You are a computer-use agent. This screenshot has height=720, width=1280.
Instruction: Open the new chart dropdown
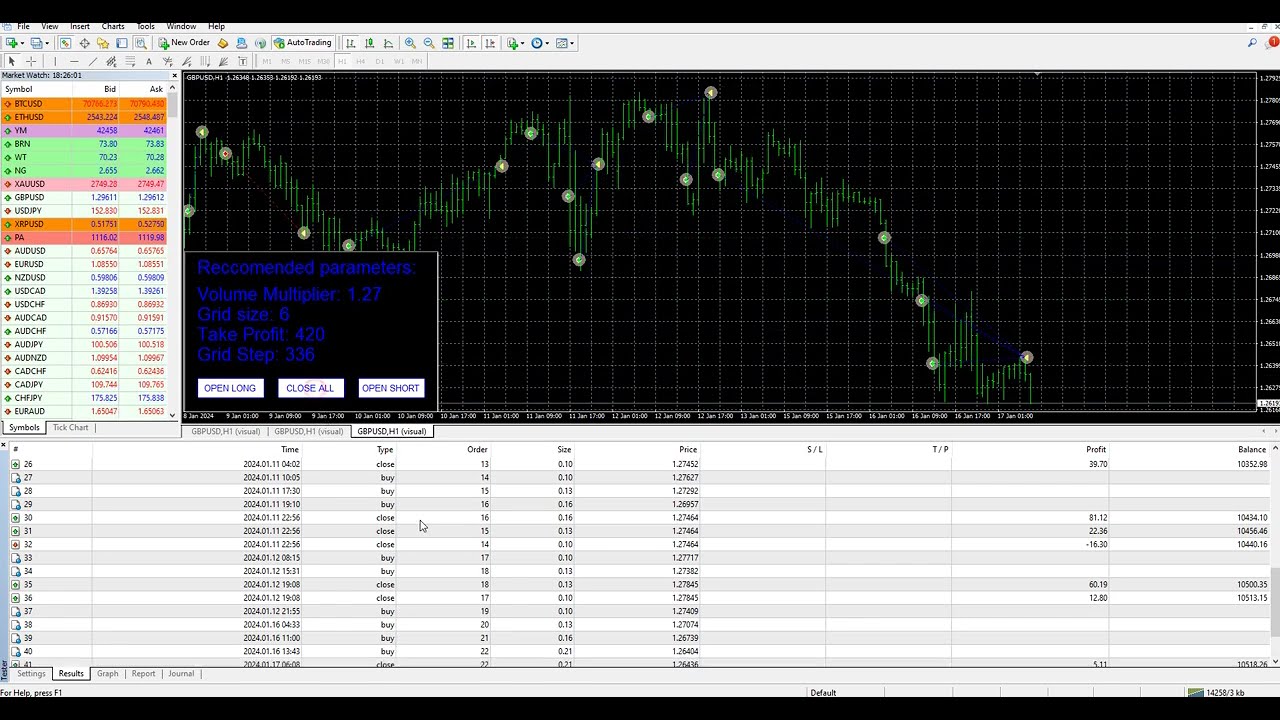click(x=14, y=43)
